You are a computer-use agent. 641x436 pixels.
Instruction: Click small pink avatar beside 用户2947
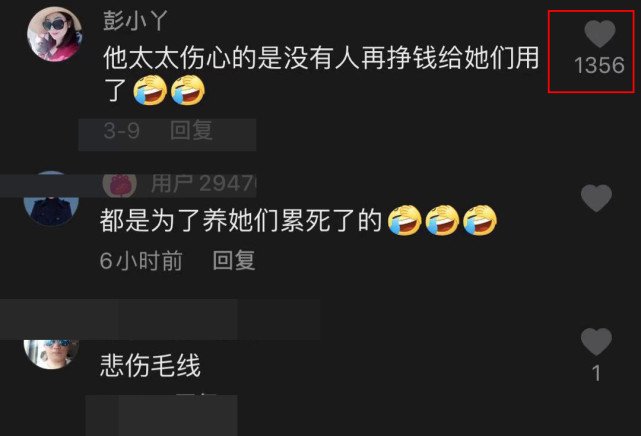119,185
